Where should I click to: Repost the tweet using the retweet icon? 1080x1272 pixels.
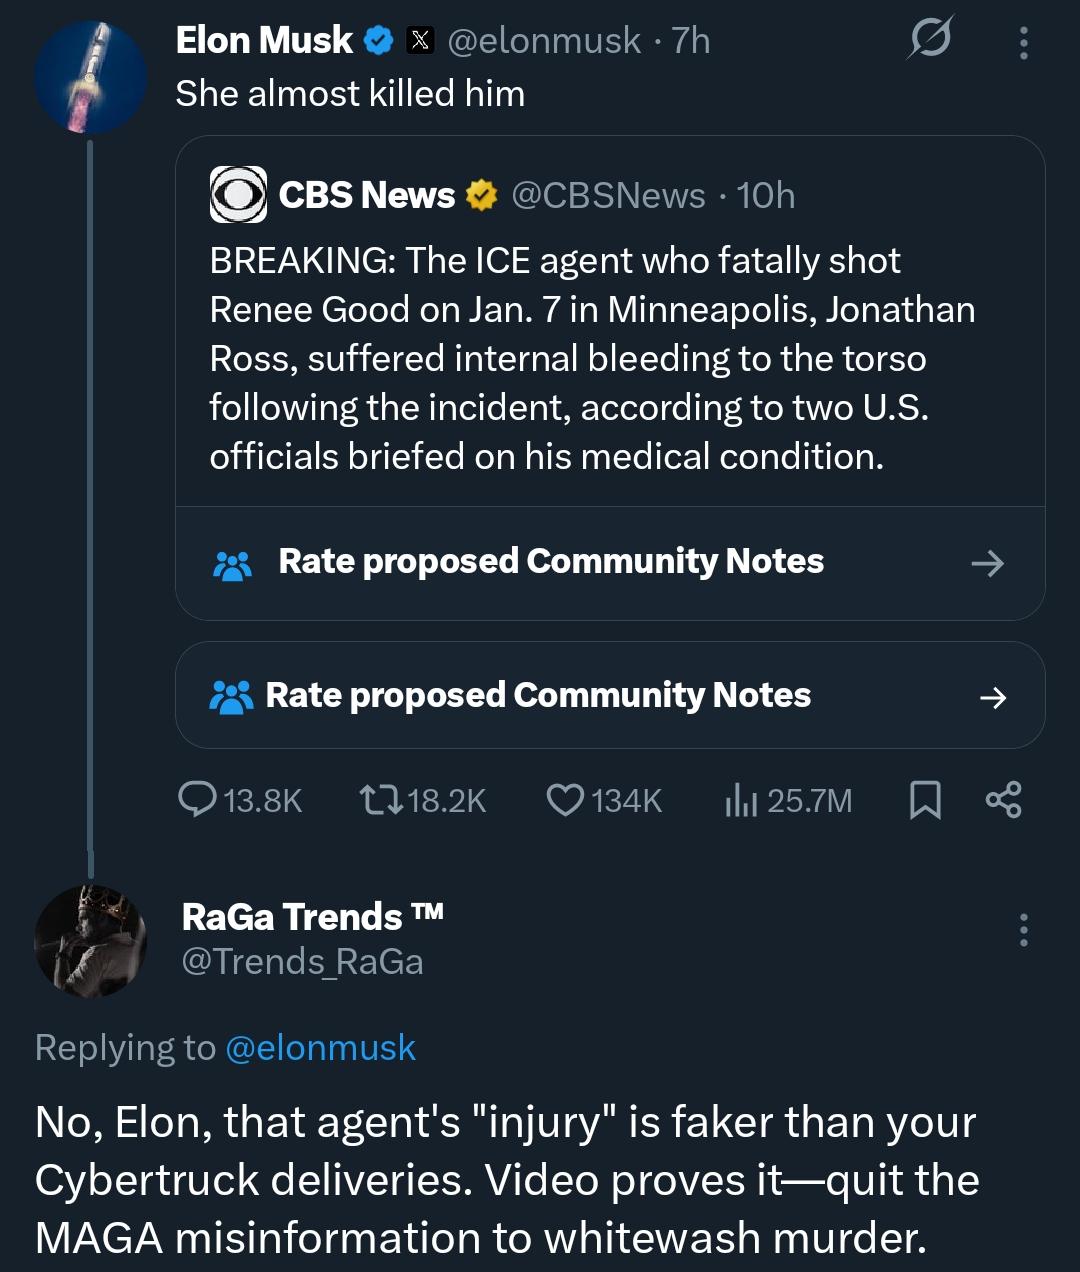380,800
